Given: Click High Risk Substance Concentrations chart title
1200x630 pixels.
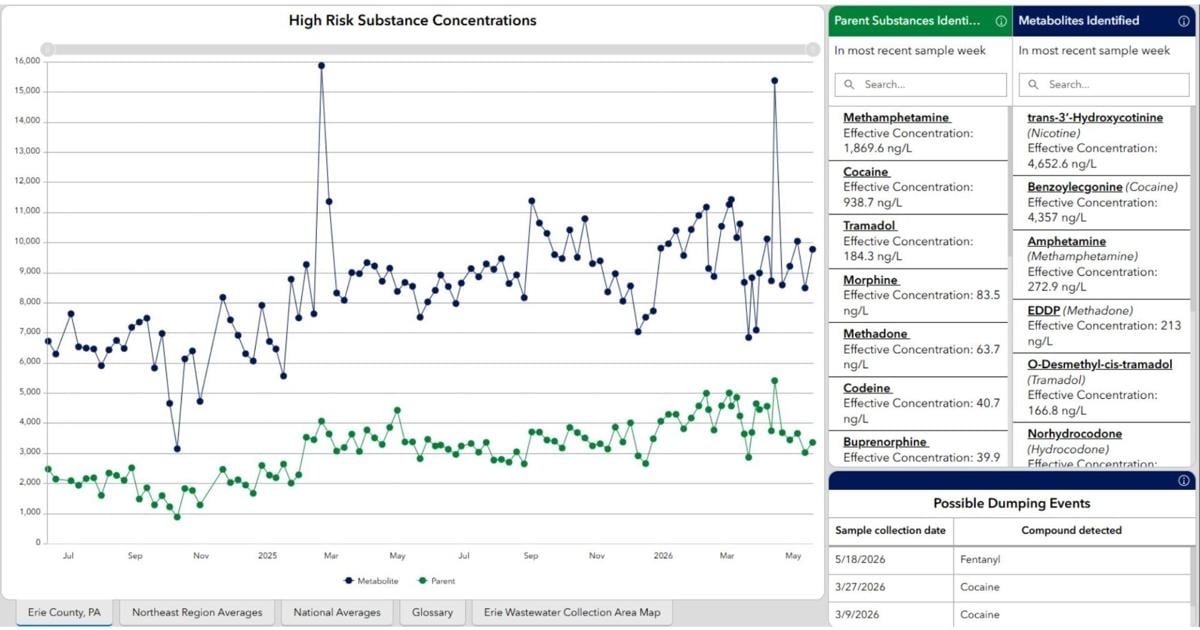Looking at the screenshot, I should tap(412, 20).
